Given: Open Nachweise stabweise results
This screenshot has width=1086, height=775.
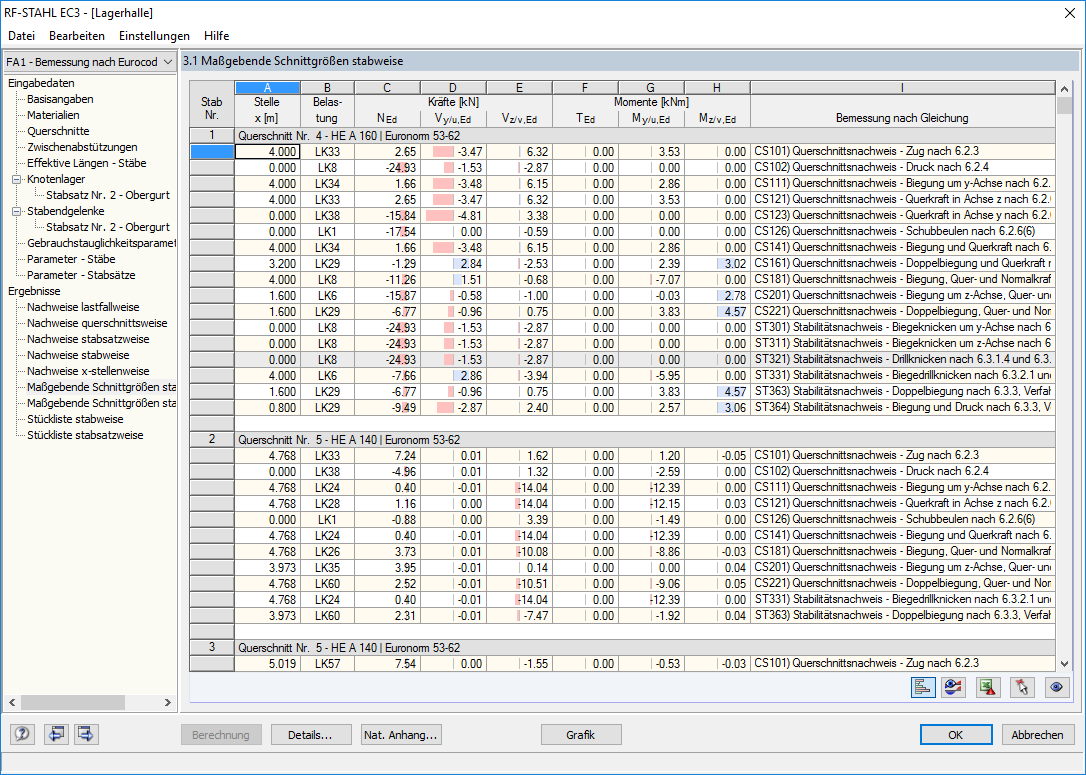Looking at the screenshot, I should point(78,355).
